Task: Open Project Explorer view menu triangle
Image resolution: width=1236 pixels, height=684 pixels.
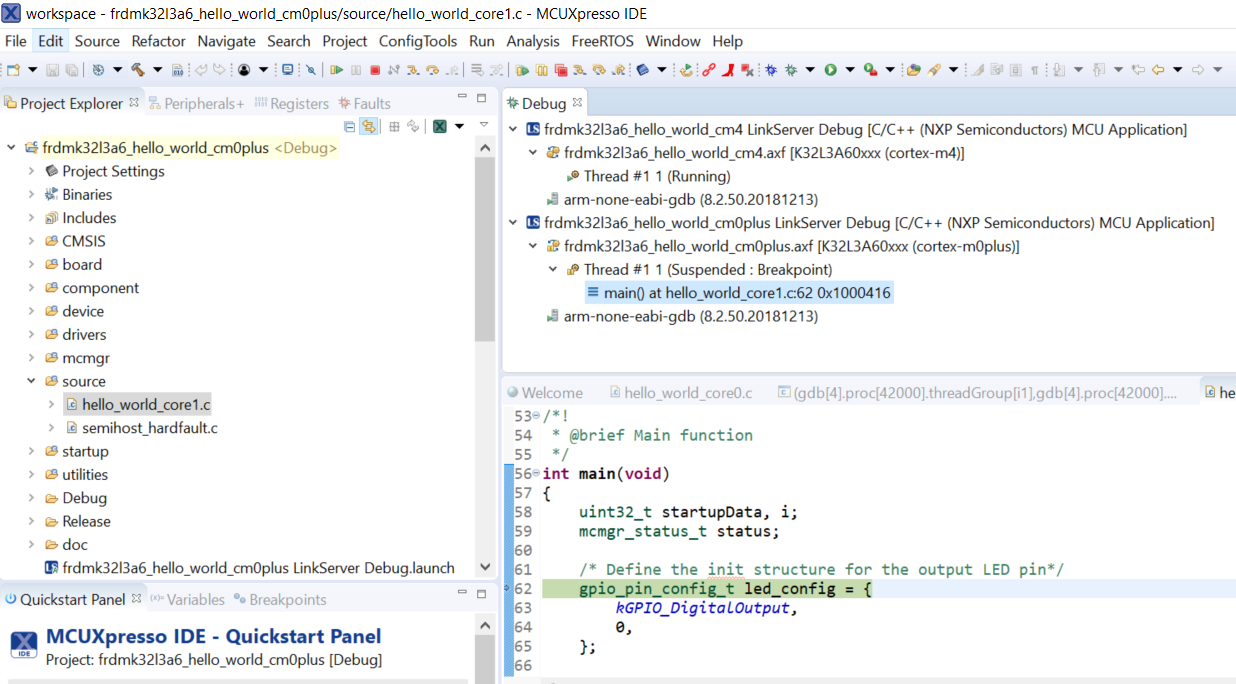Action: [x=484, y=126]
